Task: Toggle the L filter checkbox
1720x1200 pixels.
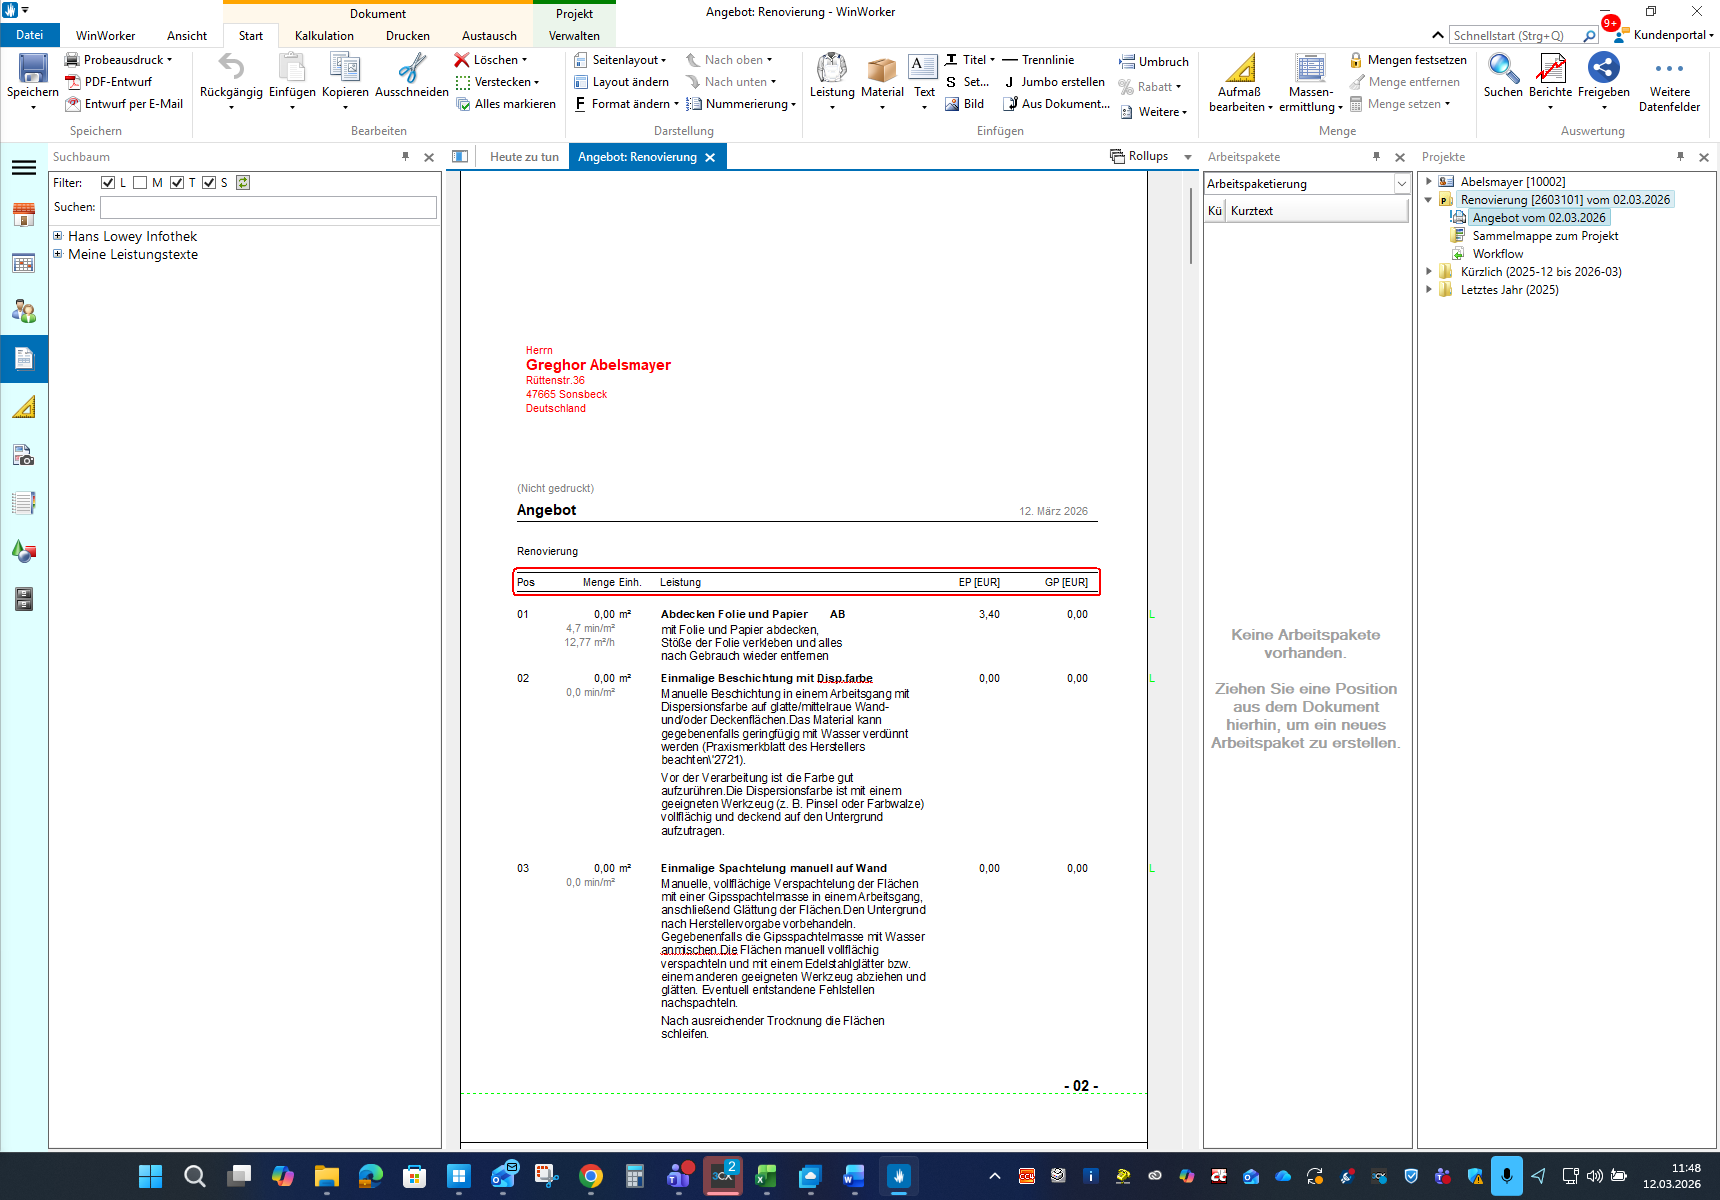Action: point(108,183)
